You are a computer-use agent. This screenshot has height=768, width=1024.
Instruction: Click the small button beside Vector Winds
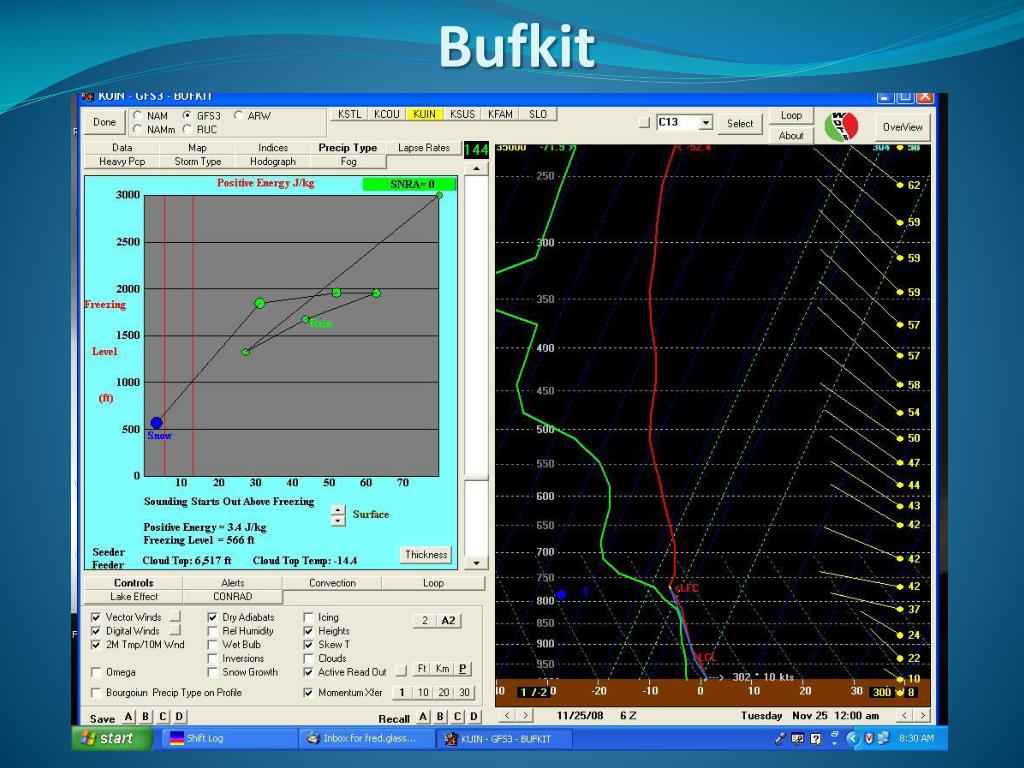point(176,616)
